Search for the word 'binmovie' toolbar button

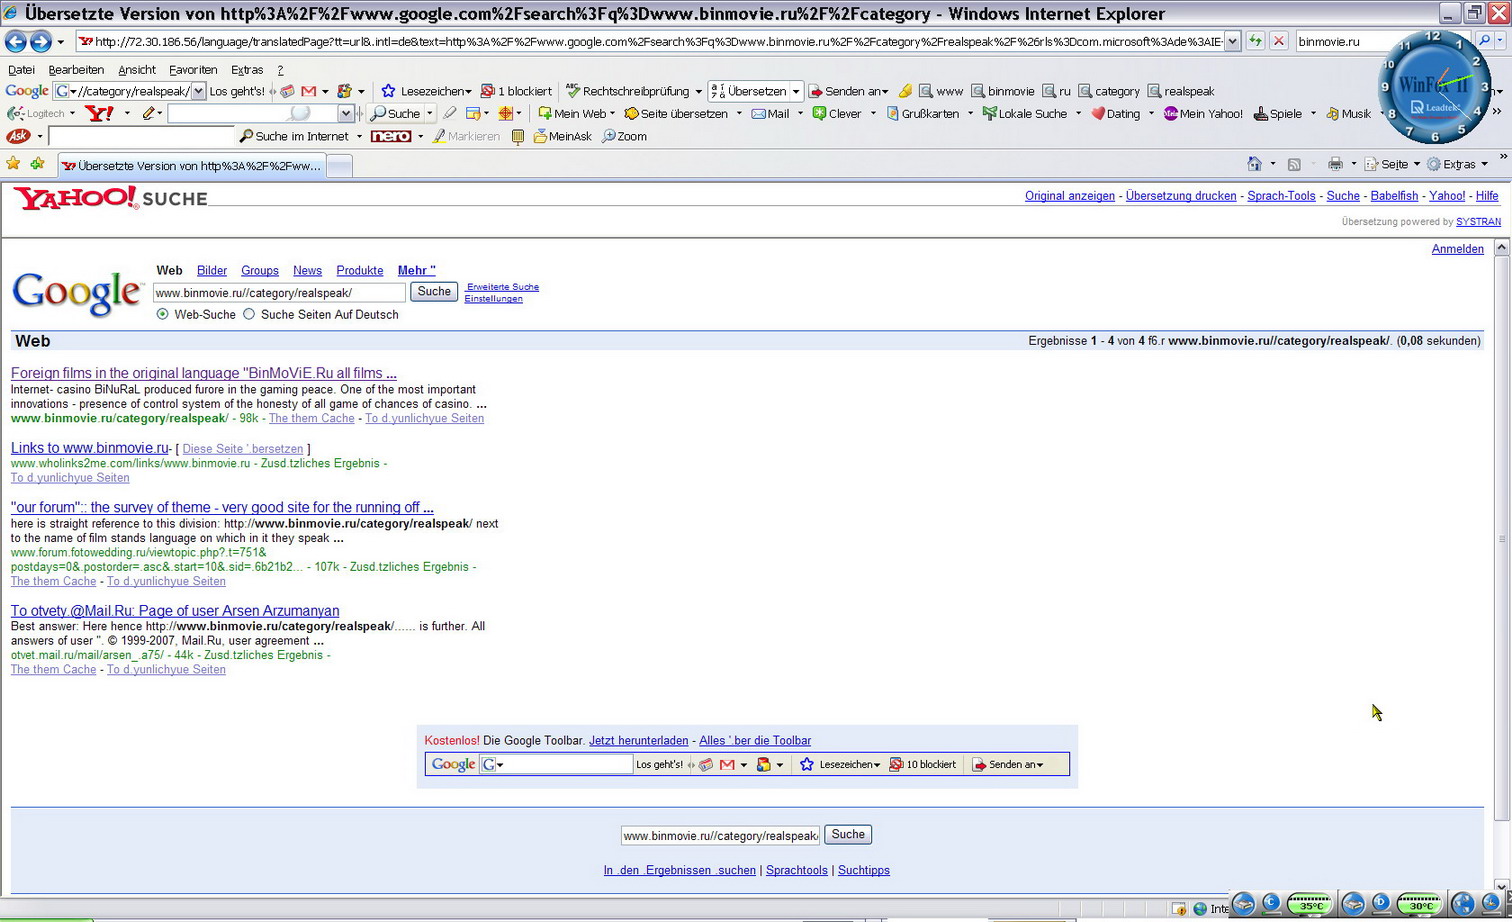click(x=1003, y=91)
